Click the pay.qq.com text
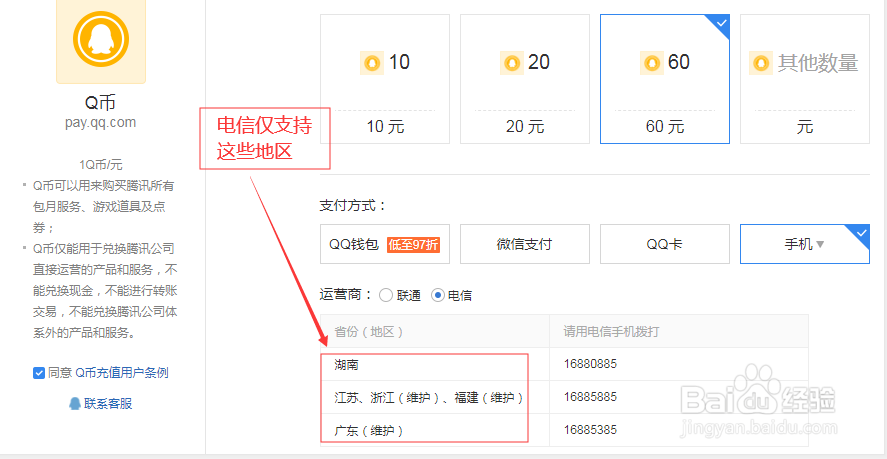 click(101, 123)
